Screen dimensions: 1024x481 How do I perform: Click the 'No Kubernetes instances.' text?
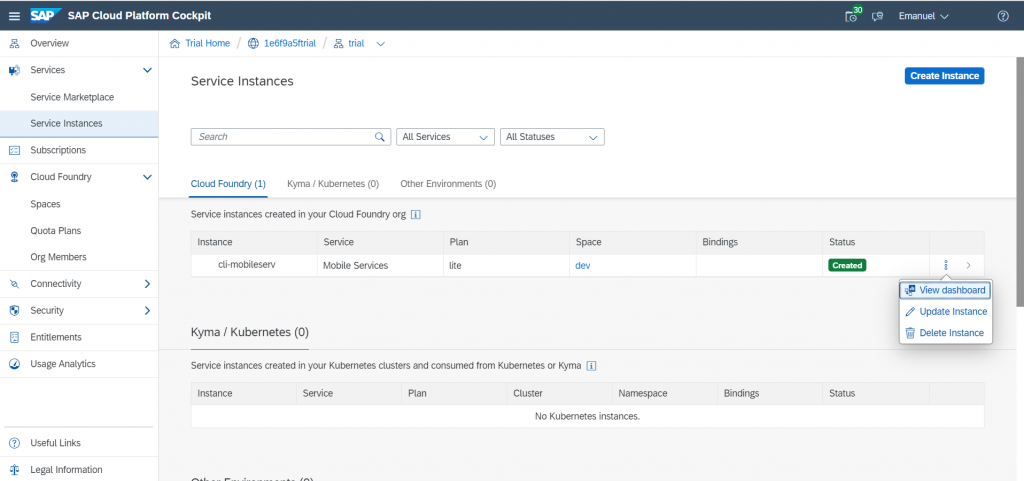click(587, 416)
